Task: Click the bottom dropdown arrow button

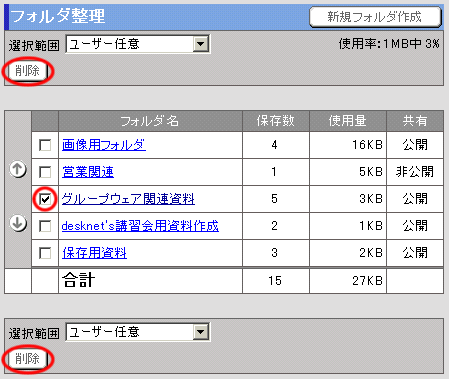Action: tap(201, 332)
